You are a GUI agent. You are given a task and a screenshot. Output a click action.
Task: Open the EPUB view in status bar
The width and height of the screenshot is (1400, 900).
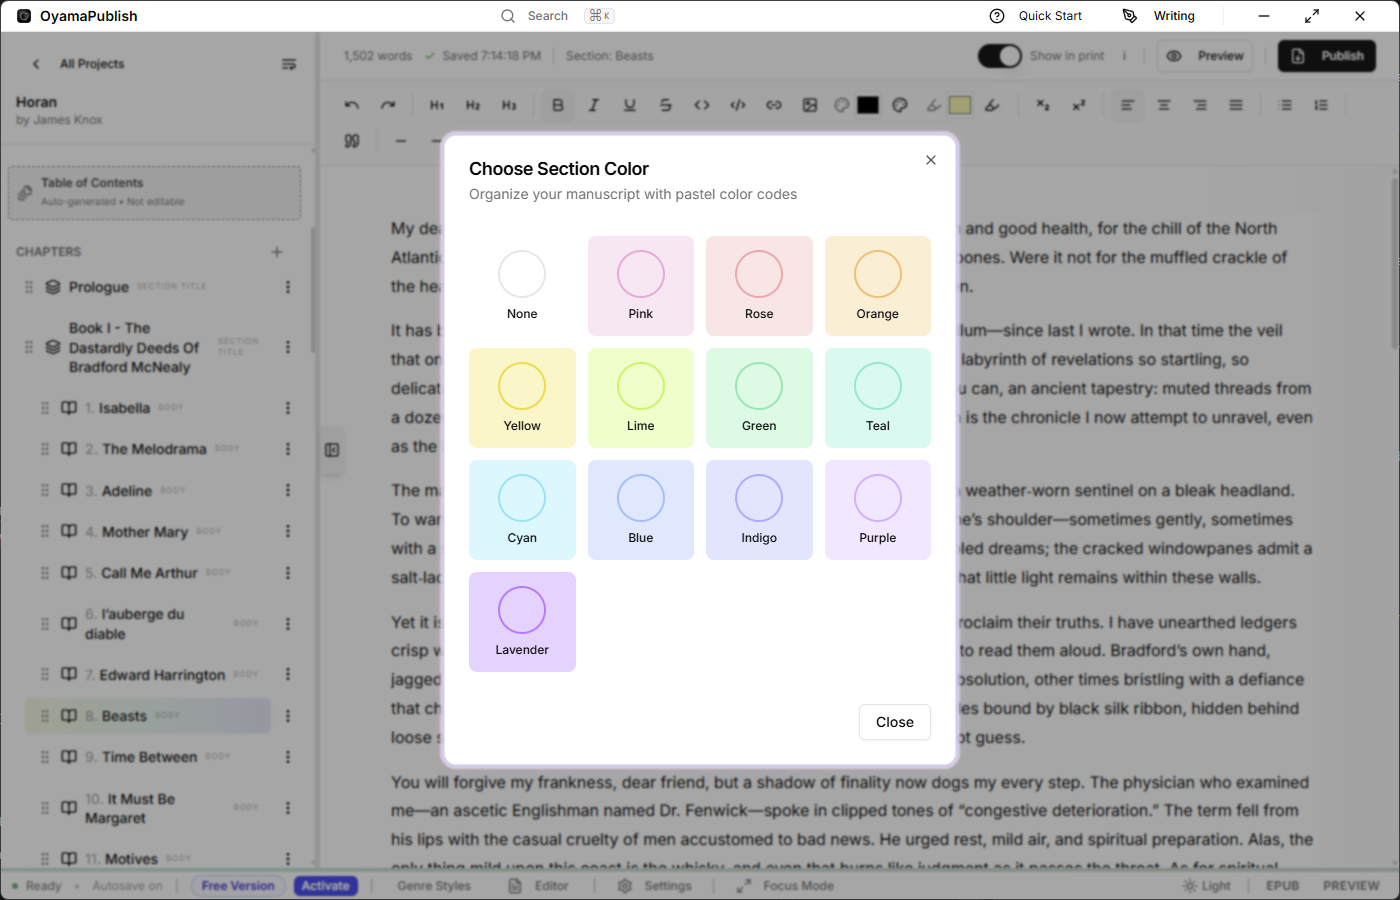(x=1282, y=885)
